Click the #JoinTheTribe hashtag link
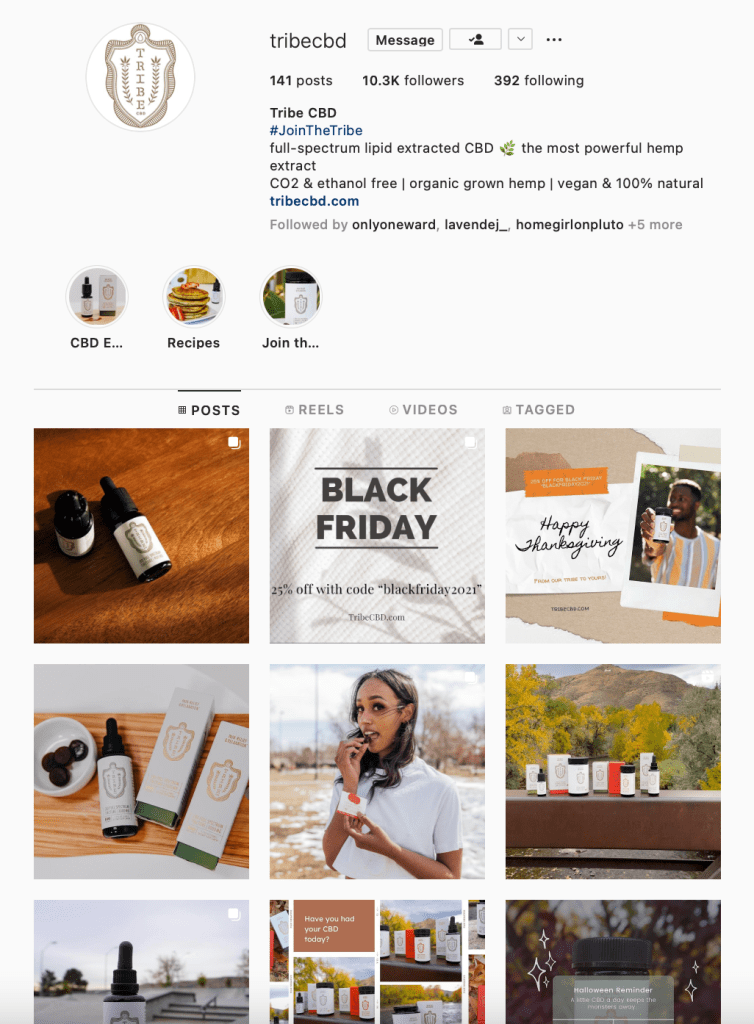754x1024 pixels. coord(316,131)
